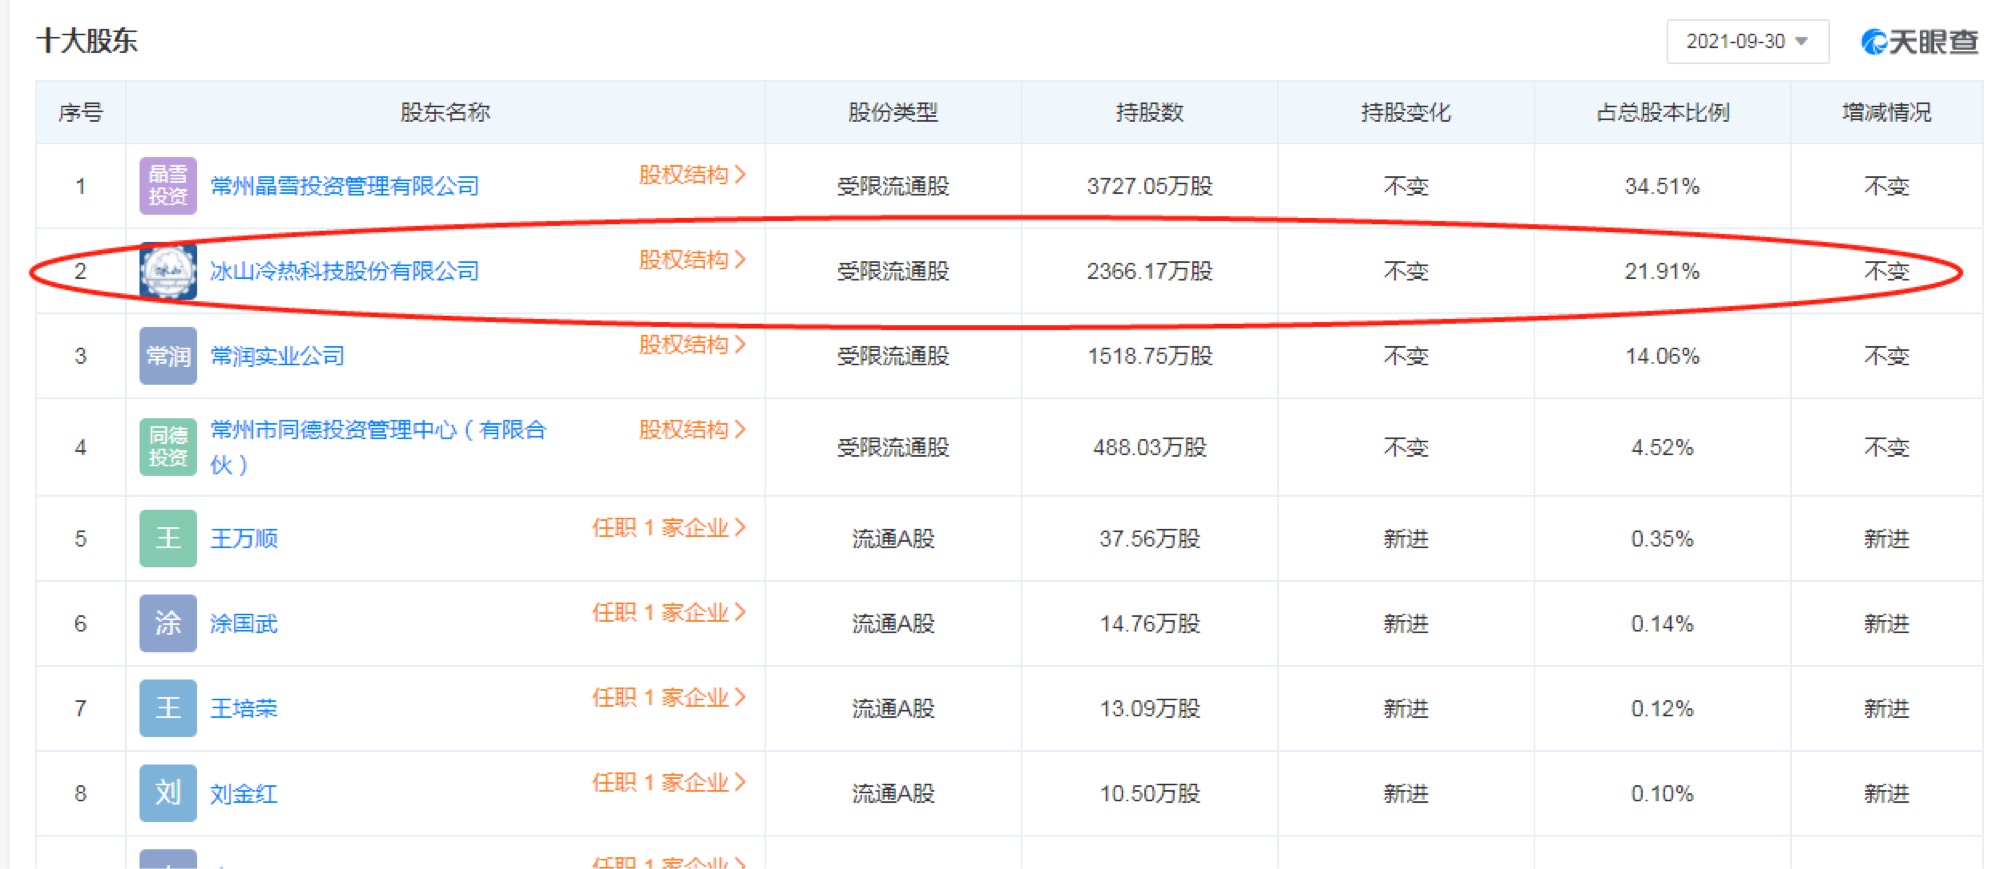The height and width of the screenshot is (869, 2000).
Task: Select the 14.06% share ratio cell
Action: tap(1662, 357)
